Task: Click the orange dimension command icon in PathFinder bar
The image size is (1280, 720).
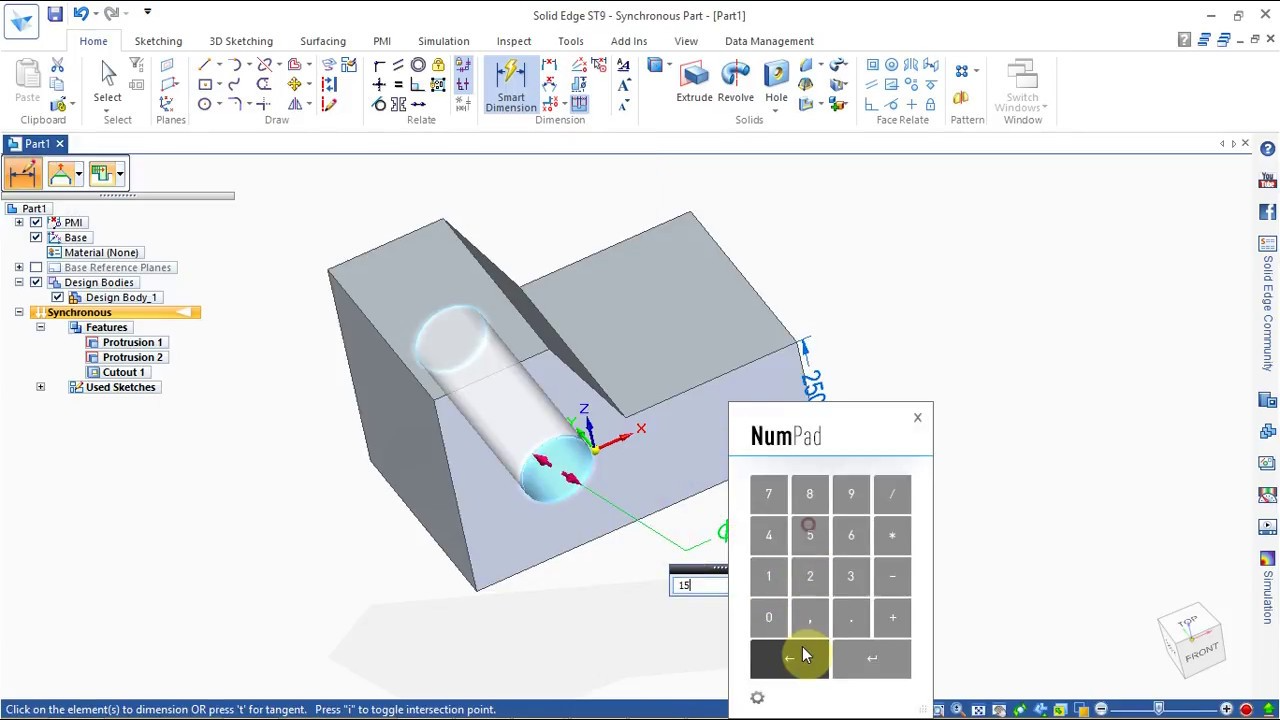Action: 22,174
